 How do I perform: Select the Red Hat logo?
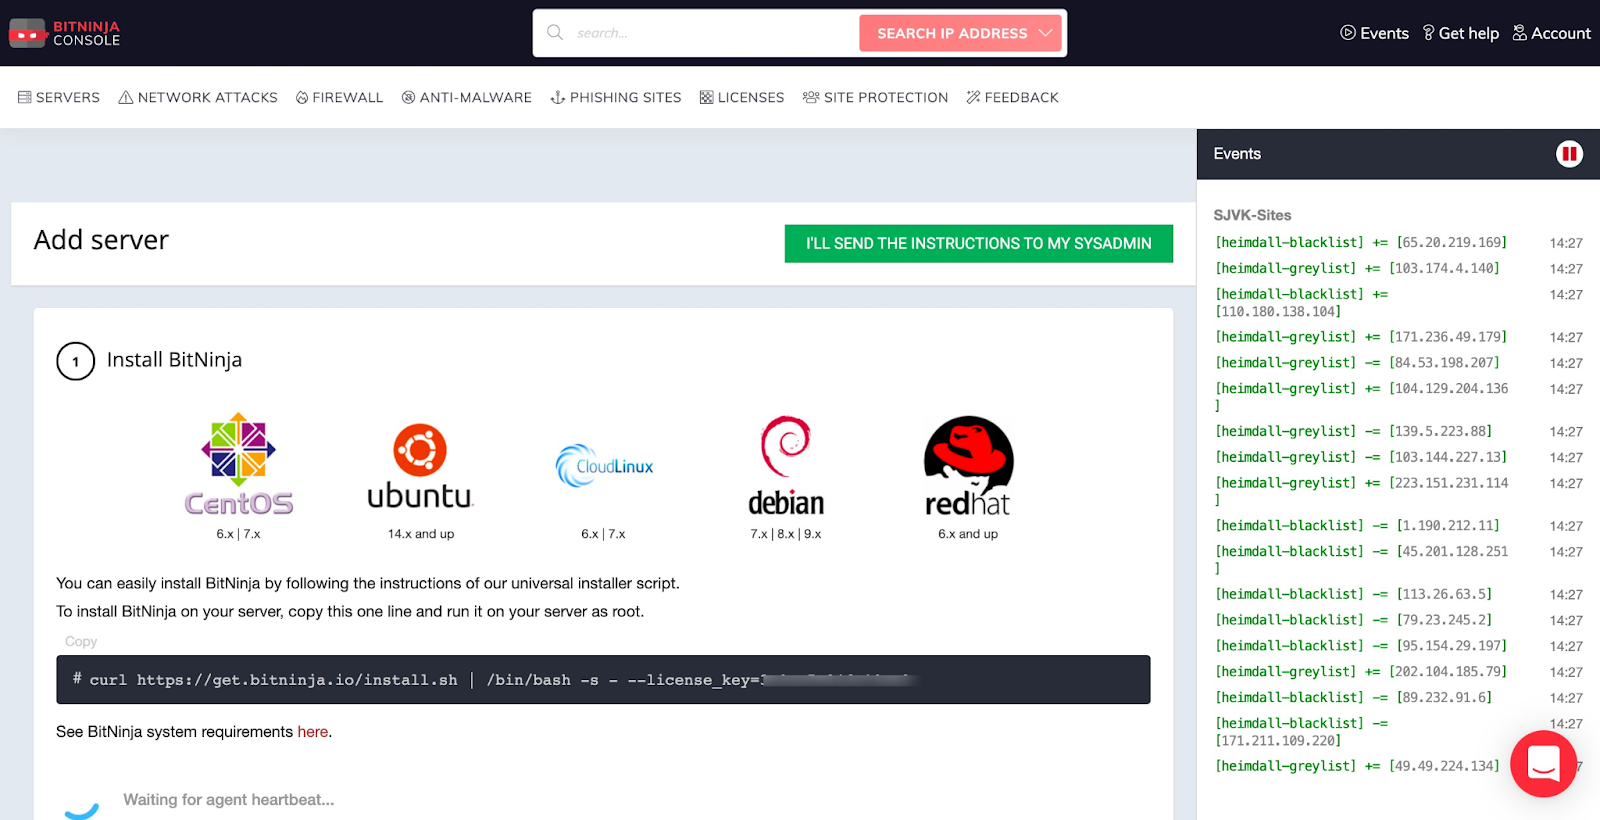tap(968, 466)
